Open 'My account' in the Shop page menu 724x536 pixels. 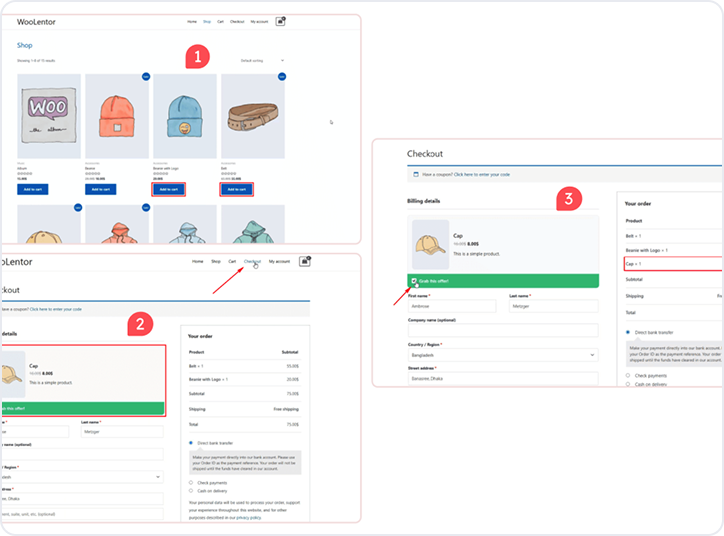pos(260,21)
